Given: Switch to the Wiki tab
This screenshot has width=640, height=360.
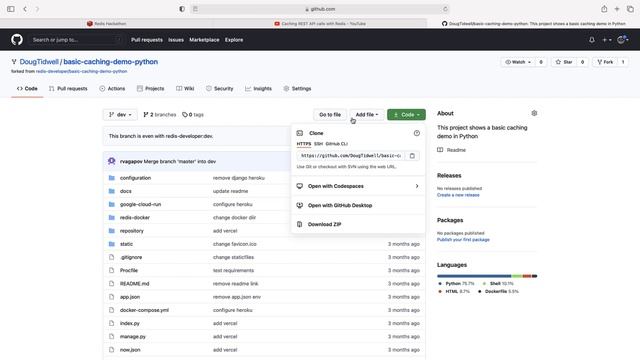Looking at the screenshot, I should [185, 89].
